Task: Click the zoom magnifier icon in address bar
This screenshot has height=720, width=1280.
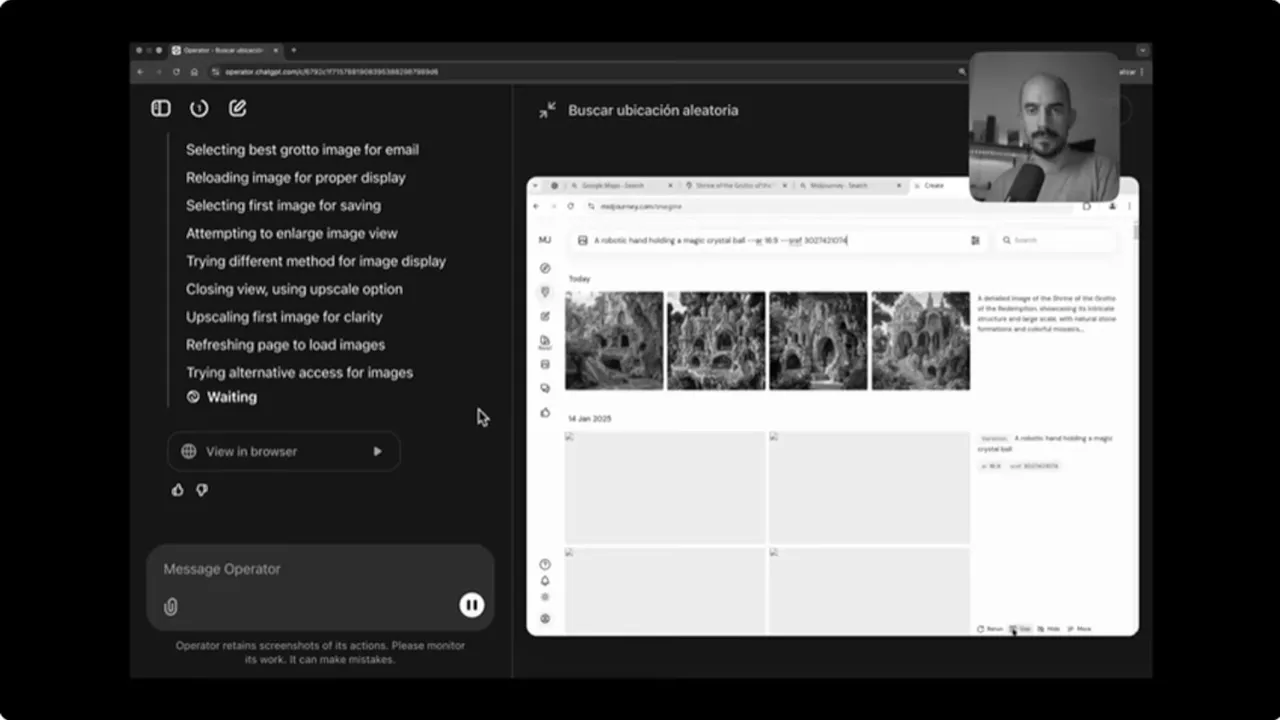Action: pos(962,72)
